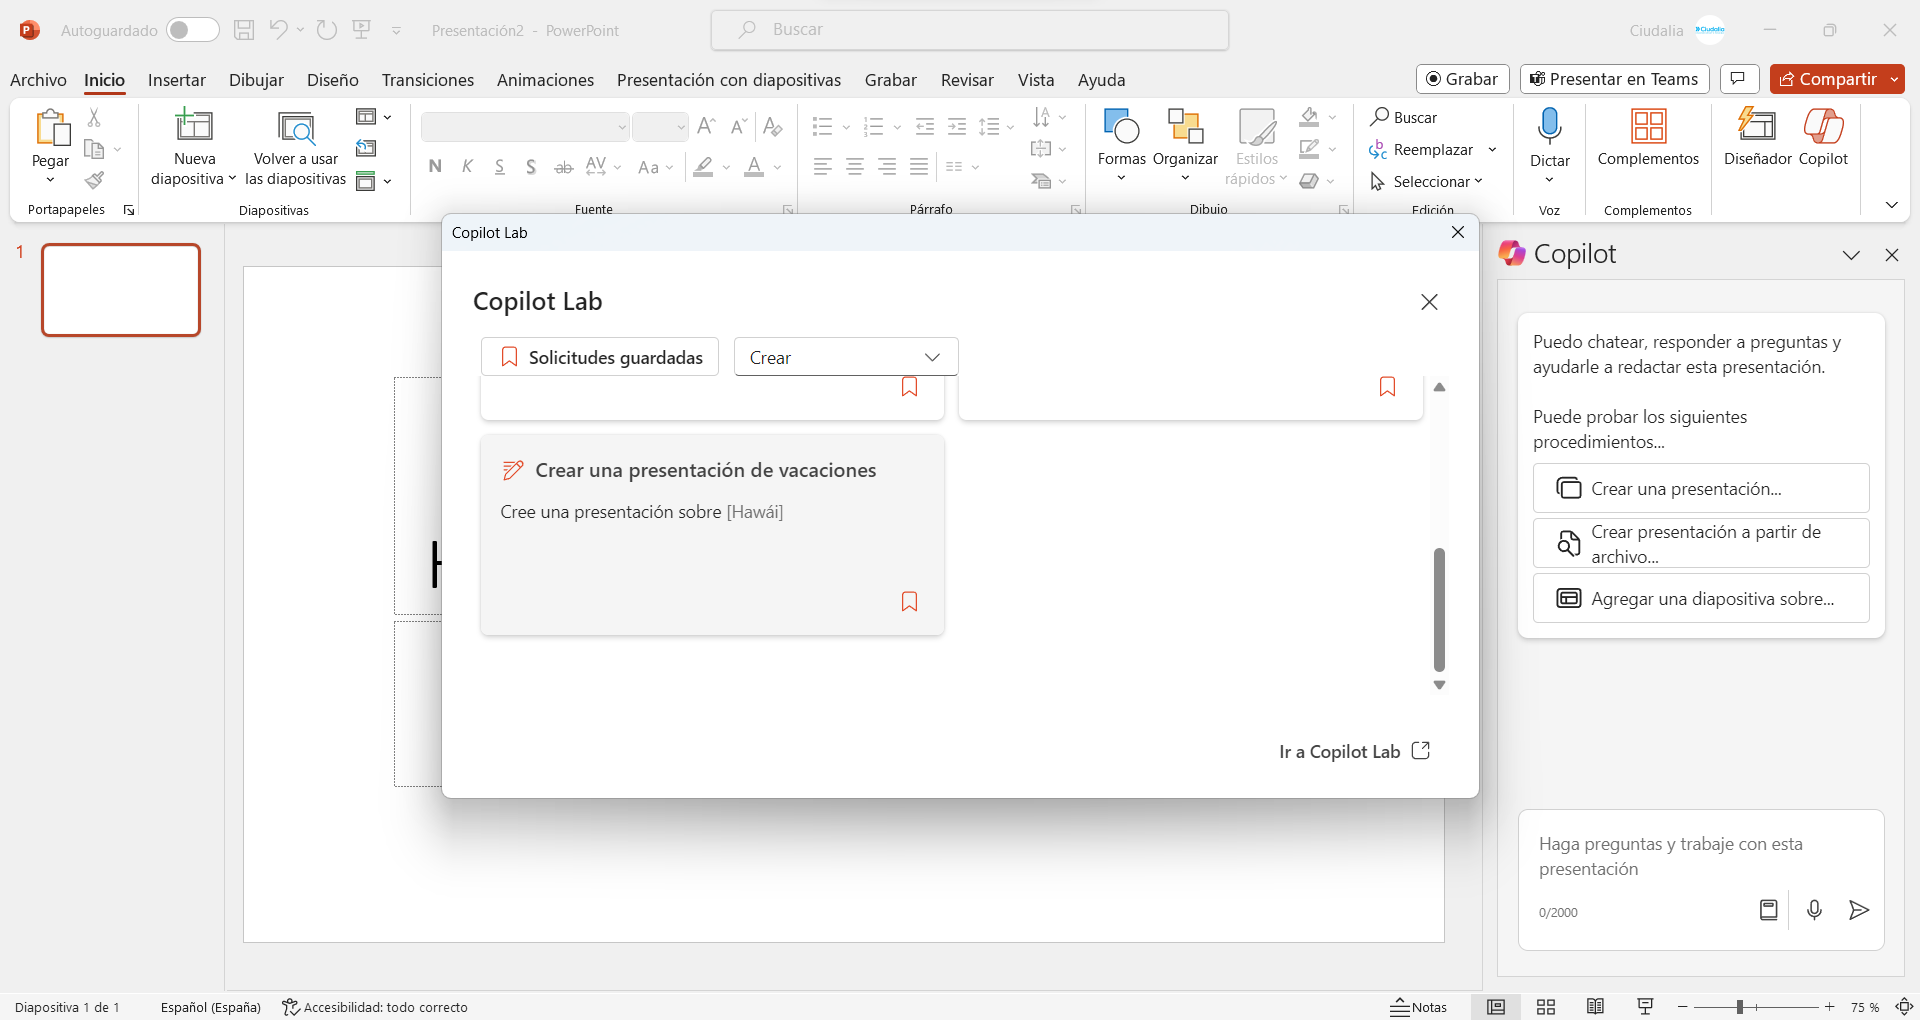Toggle the Autoguardado switch
Screen dimensions: 1920x1020
[192, 30]
